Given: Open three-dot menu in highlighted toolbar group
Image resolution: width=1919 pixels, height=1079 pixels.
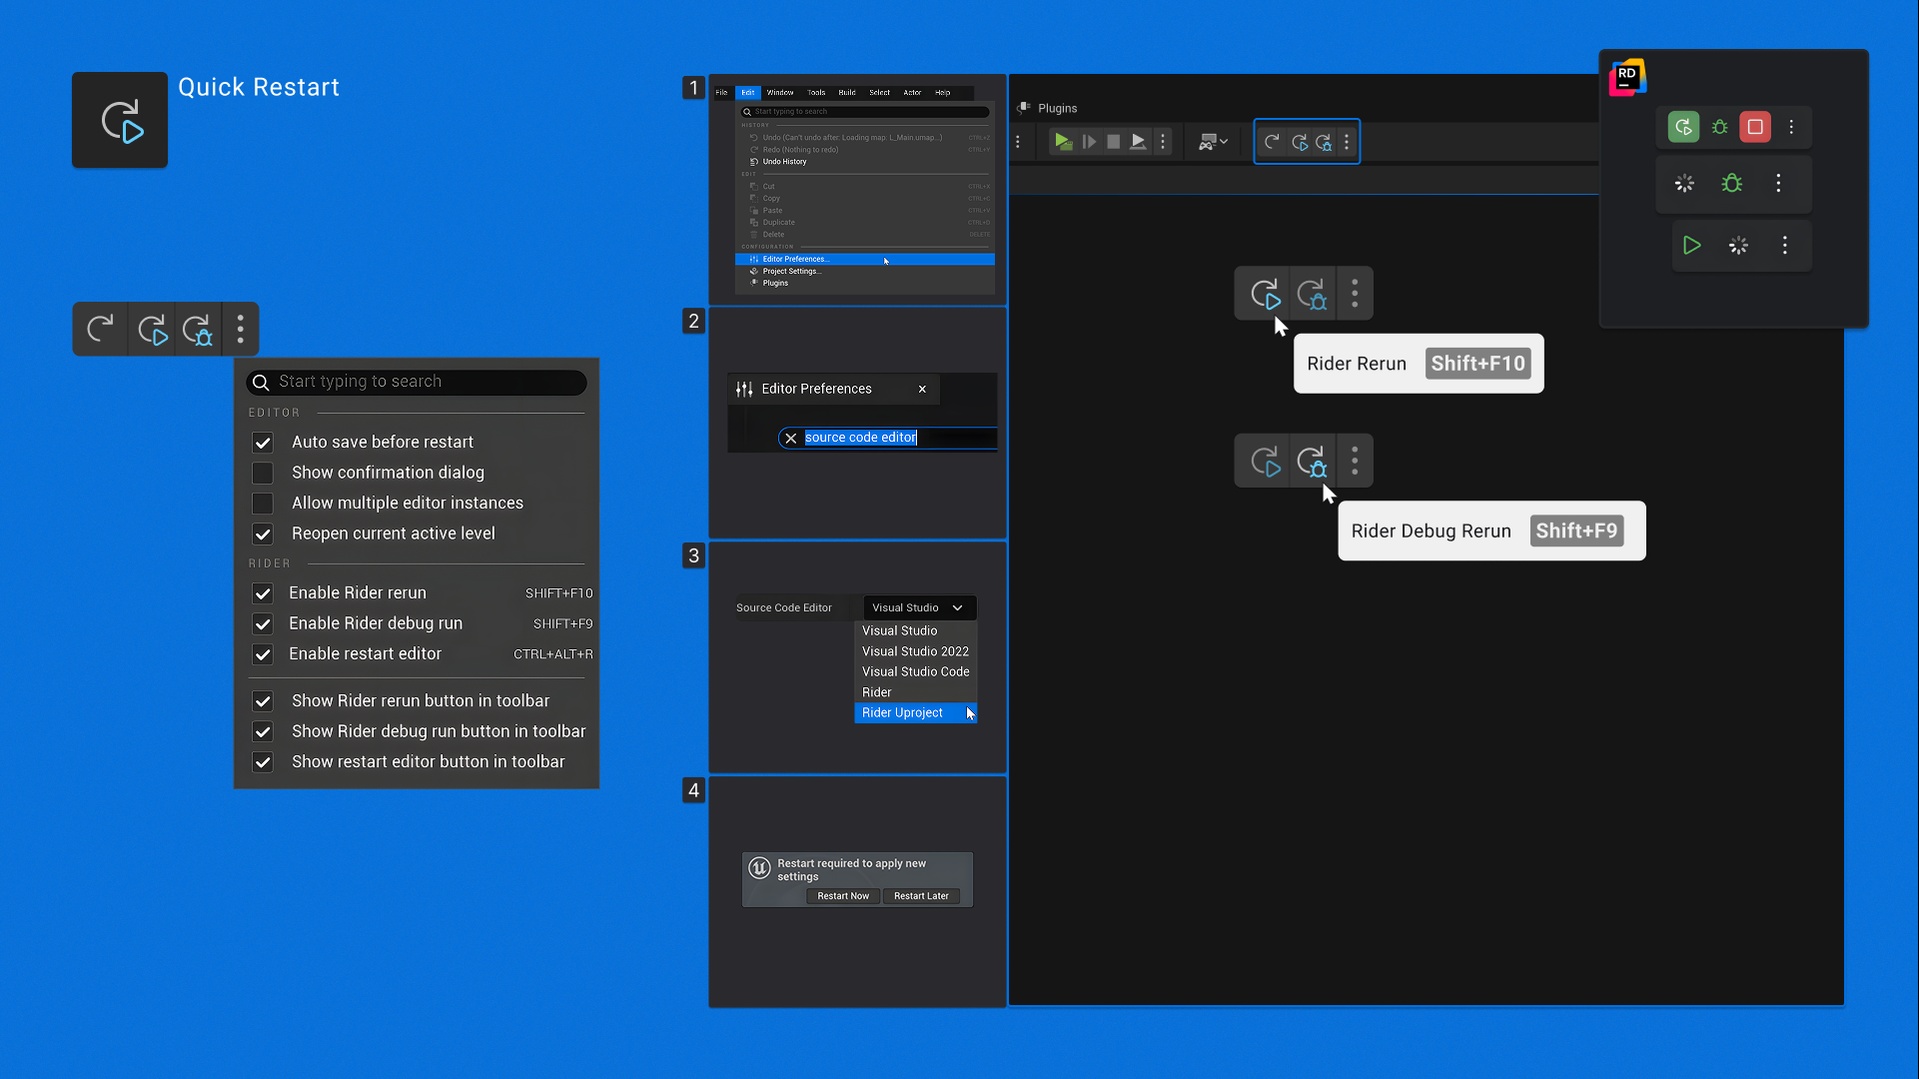Looking at the screenshot, I should coord(1347,142).
